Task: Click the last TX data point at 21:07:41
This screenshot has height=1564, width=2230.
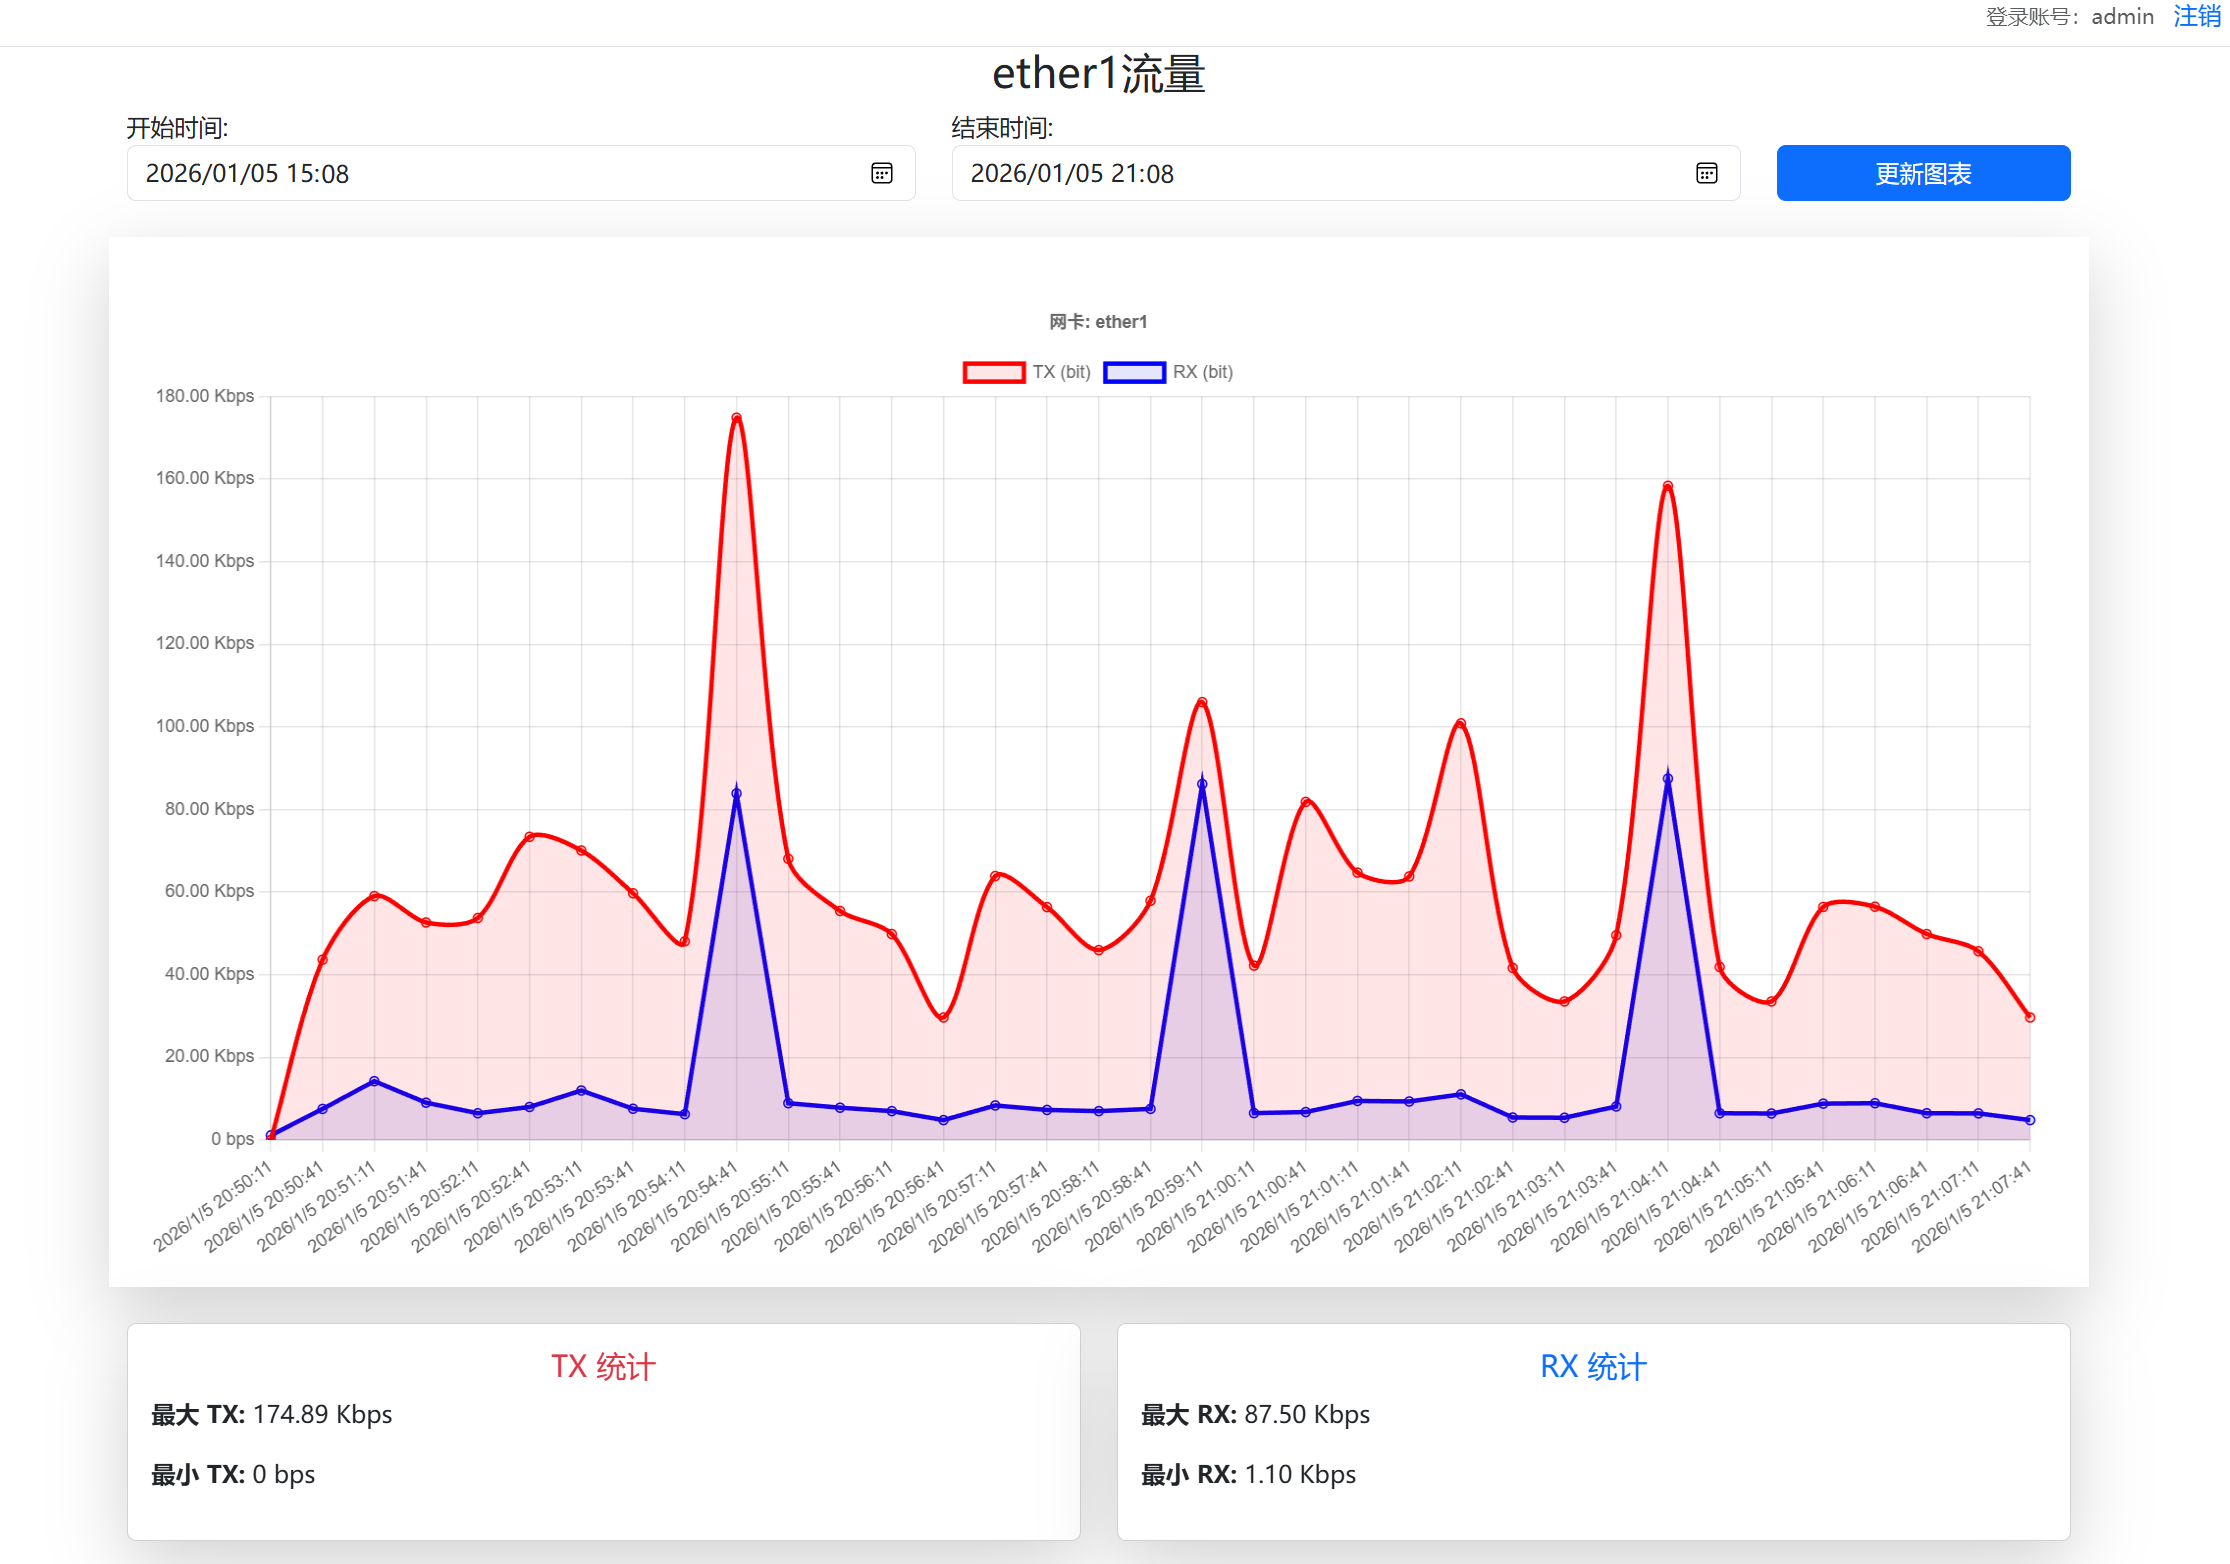Action: tap(2029, 1017)
